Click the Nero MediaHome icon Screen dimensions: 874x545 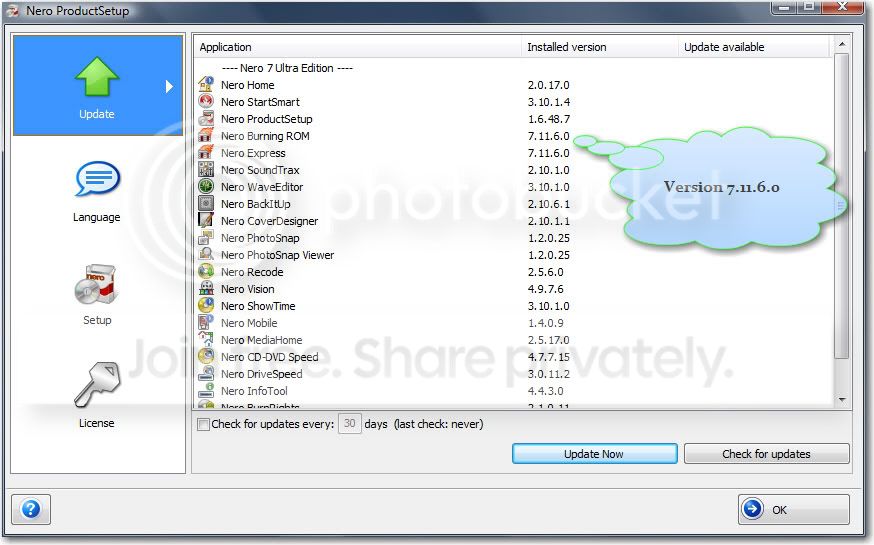point(206,339)
